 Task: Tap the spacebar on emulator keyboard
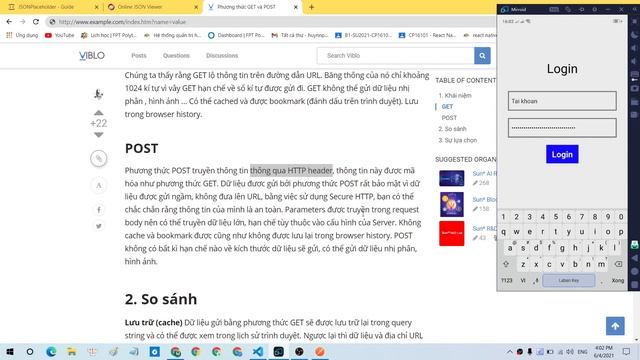pos(569,280)
